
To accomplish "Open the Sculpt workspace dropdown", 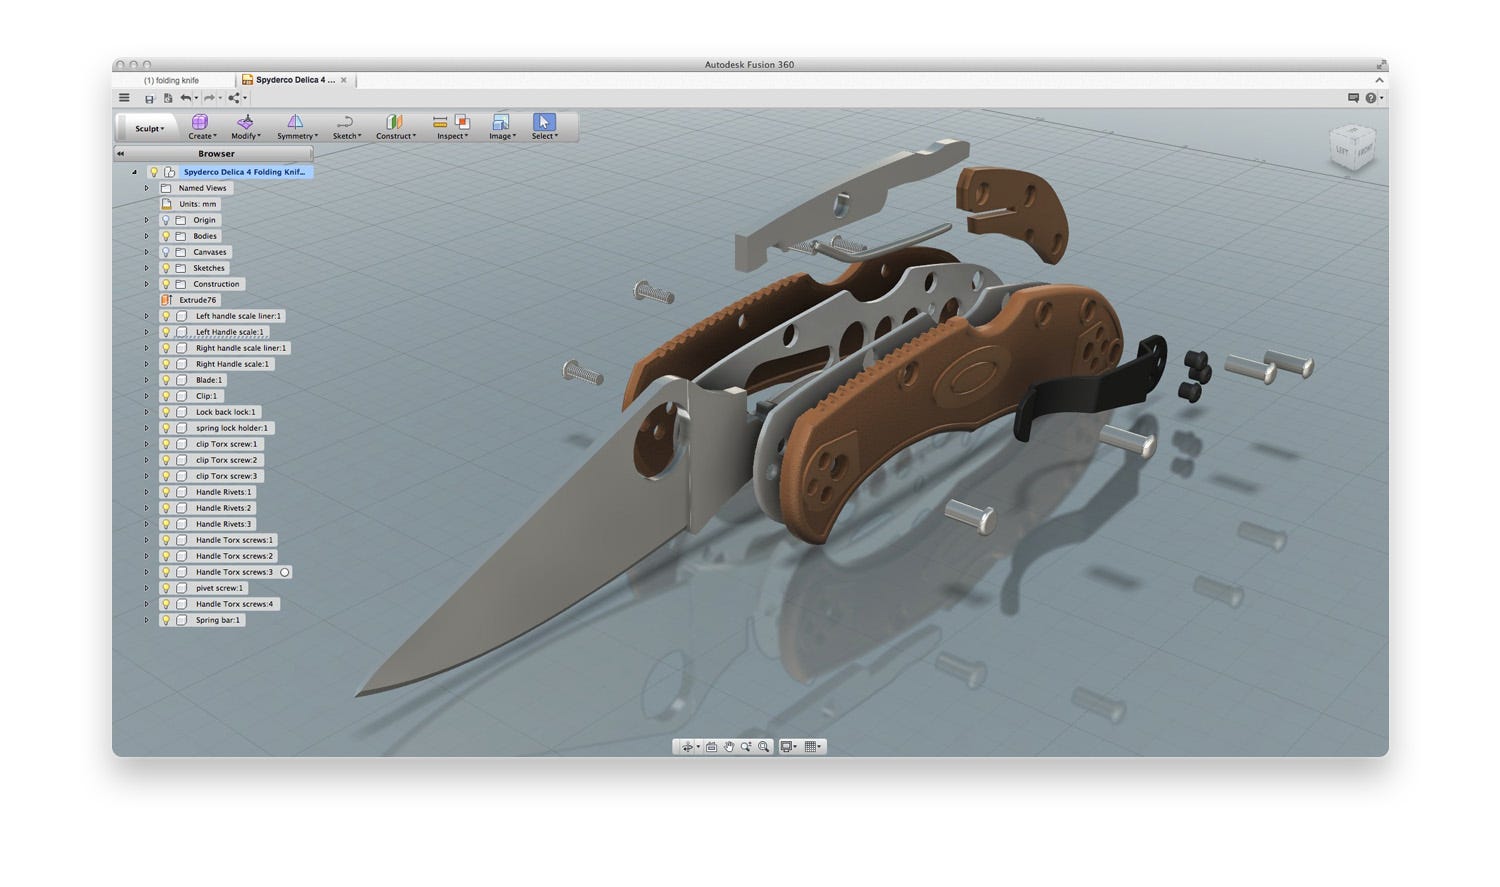I will point(150,128).
